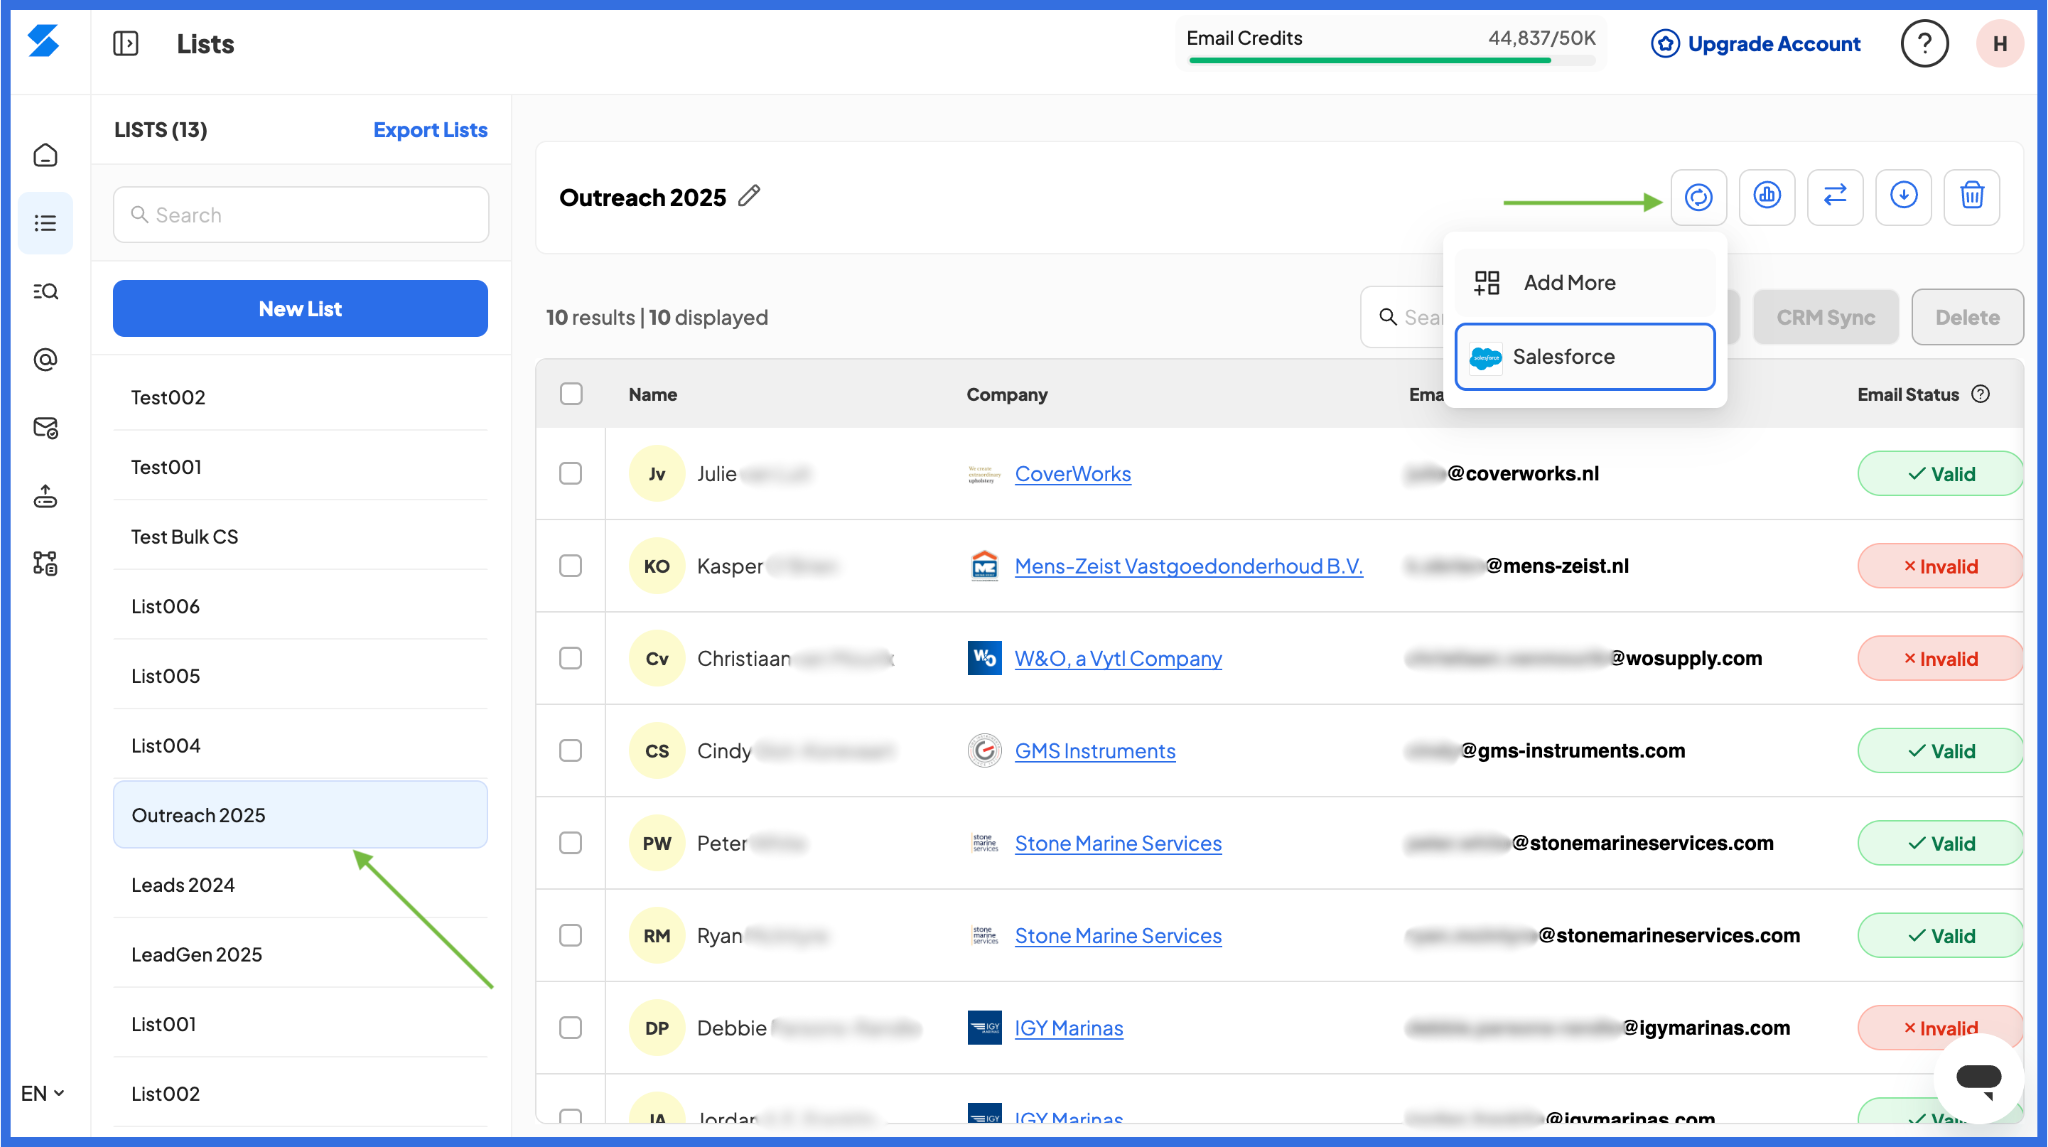
Task: Open the Outreach 2025 list
Action: pos(300,815)
